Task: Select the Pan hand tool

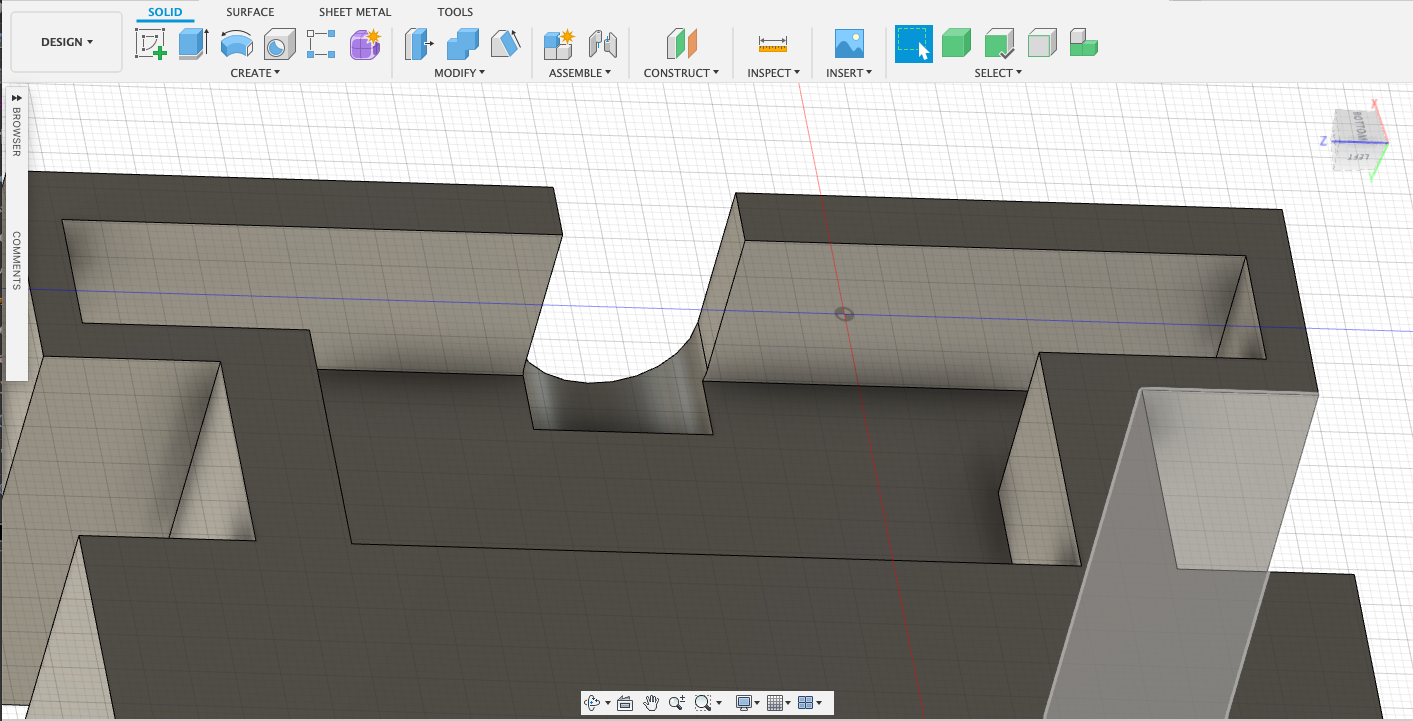Action: [651, 703]
